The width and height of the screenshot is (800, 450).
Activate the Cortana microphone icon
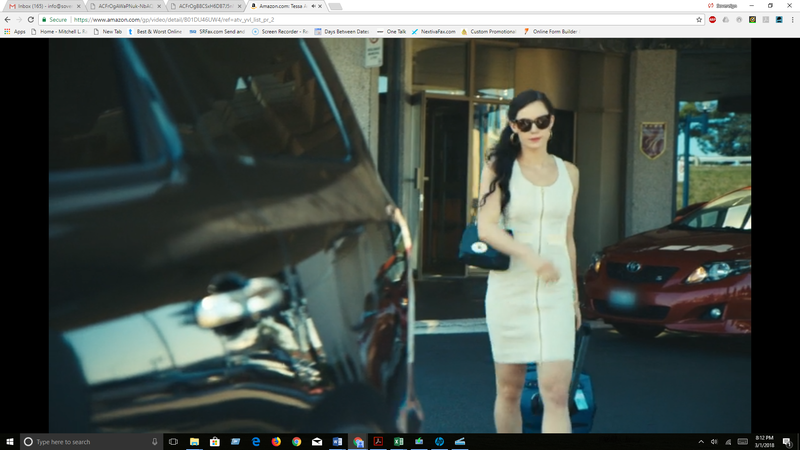(155, 442)
